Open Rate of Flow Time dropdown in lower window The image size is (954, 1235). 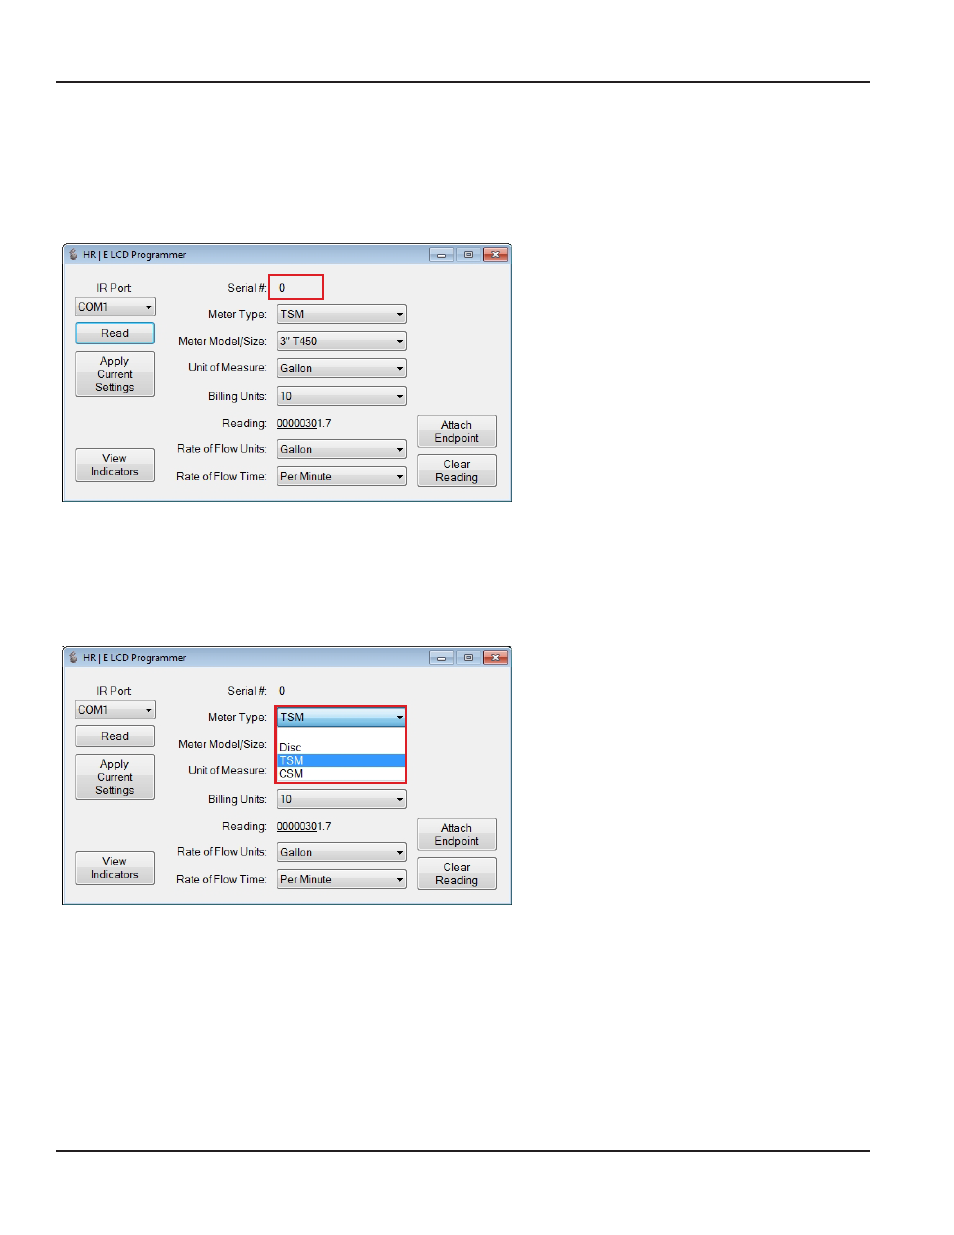click(x=341, y=879)
